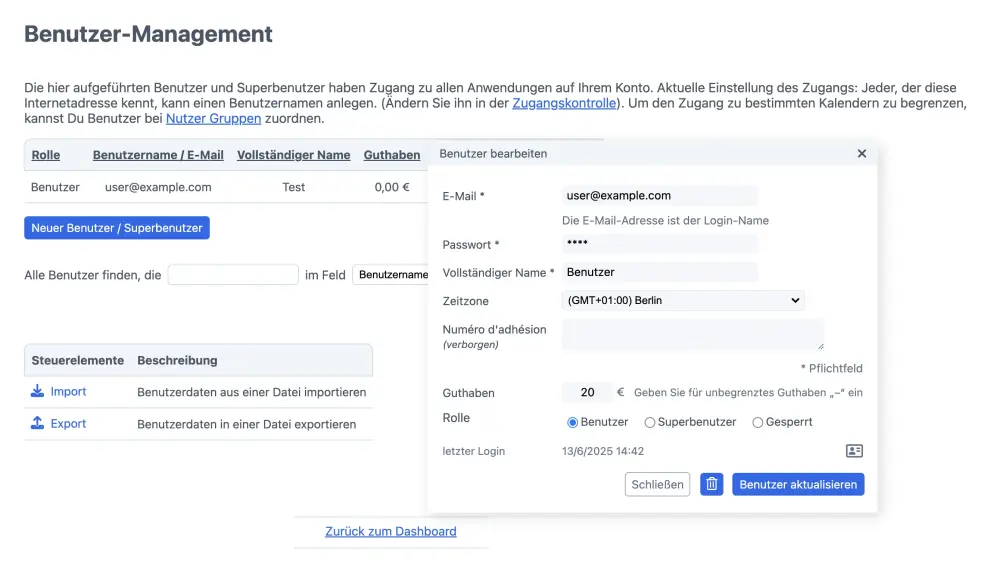Click the Import link

[x=68, y=392]
